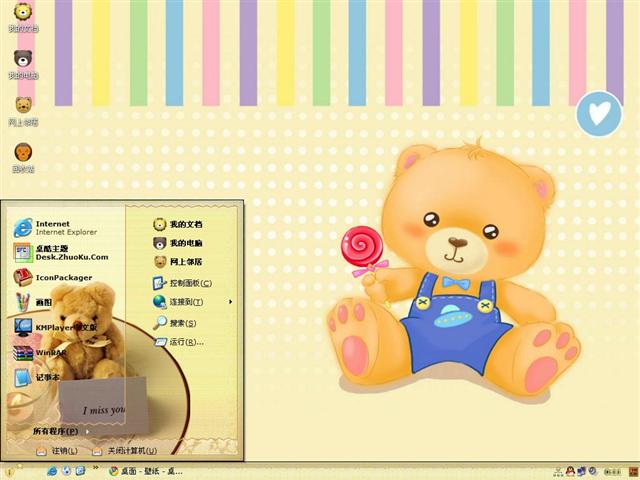640x480 pixels.
Task: Open 控制面板(C) control panel
Action: 182,283
